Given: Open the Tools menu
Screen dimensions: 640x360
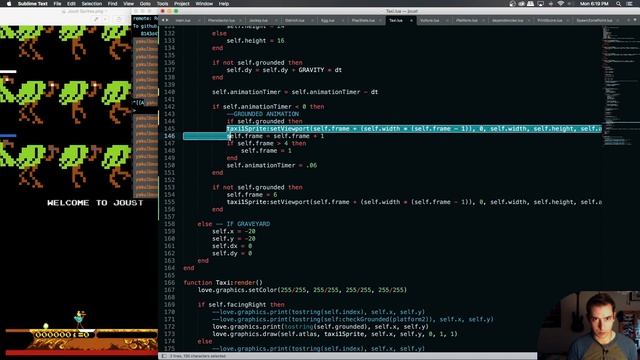Looking at the screenshot, I should coord(162,4).
